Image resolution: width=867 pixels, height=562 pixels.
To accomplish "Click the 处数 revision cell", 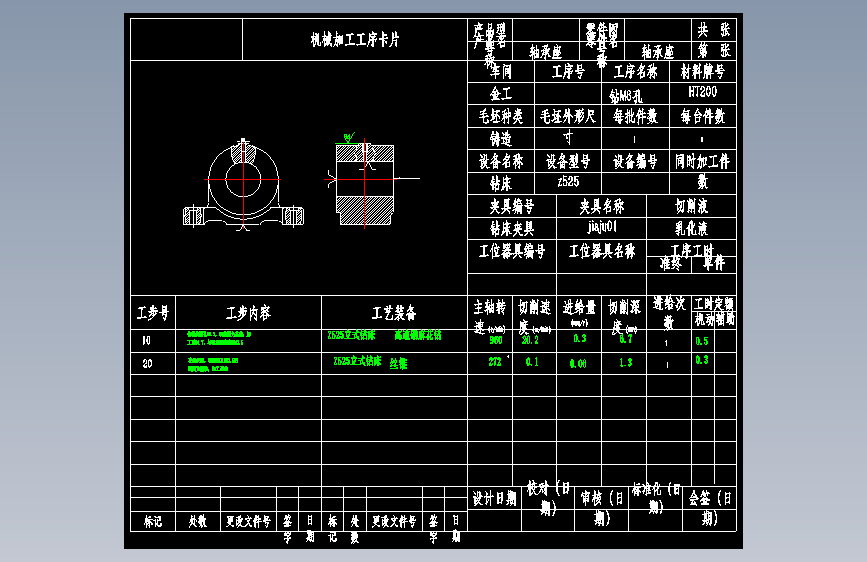I will tap(197, 522).
